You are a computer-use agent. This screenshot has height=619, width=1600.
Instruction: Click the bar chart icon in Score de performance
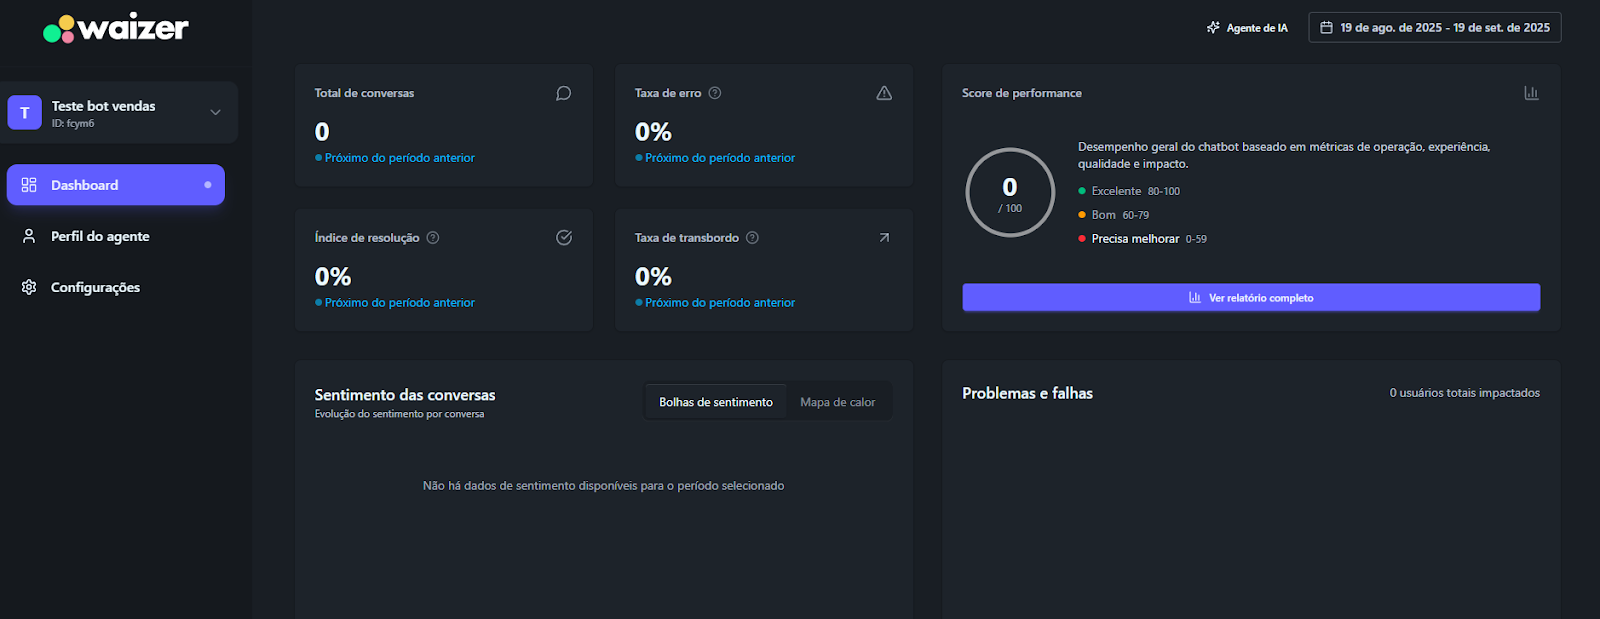tap(1531, 93)
